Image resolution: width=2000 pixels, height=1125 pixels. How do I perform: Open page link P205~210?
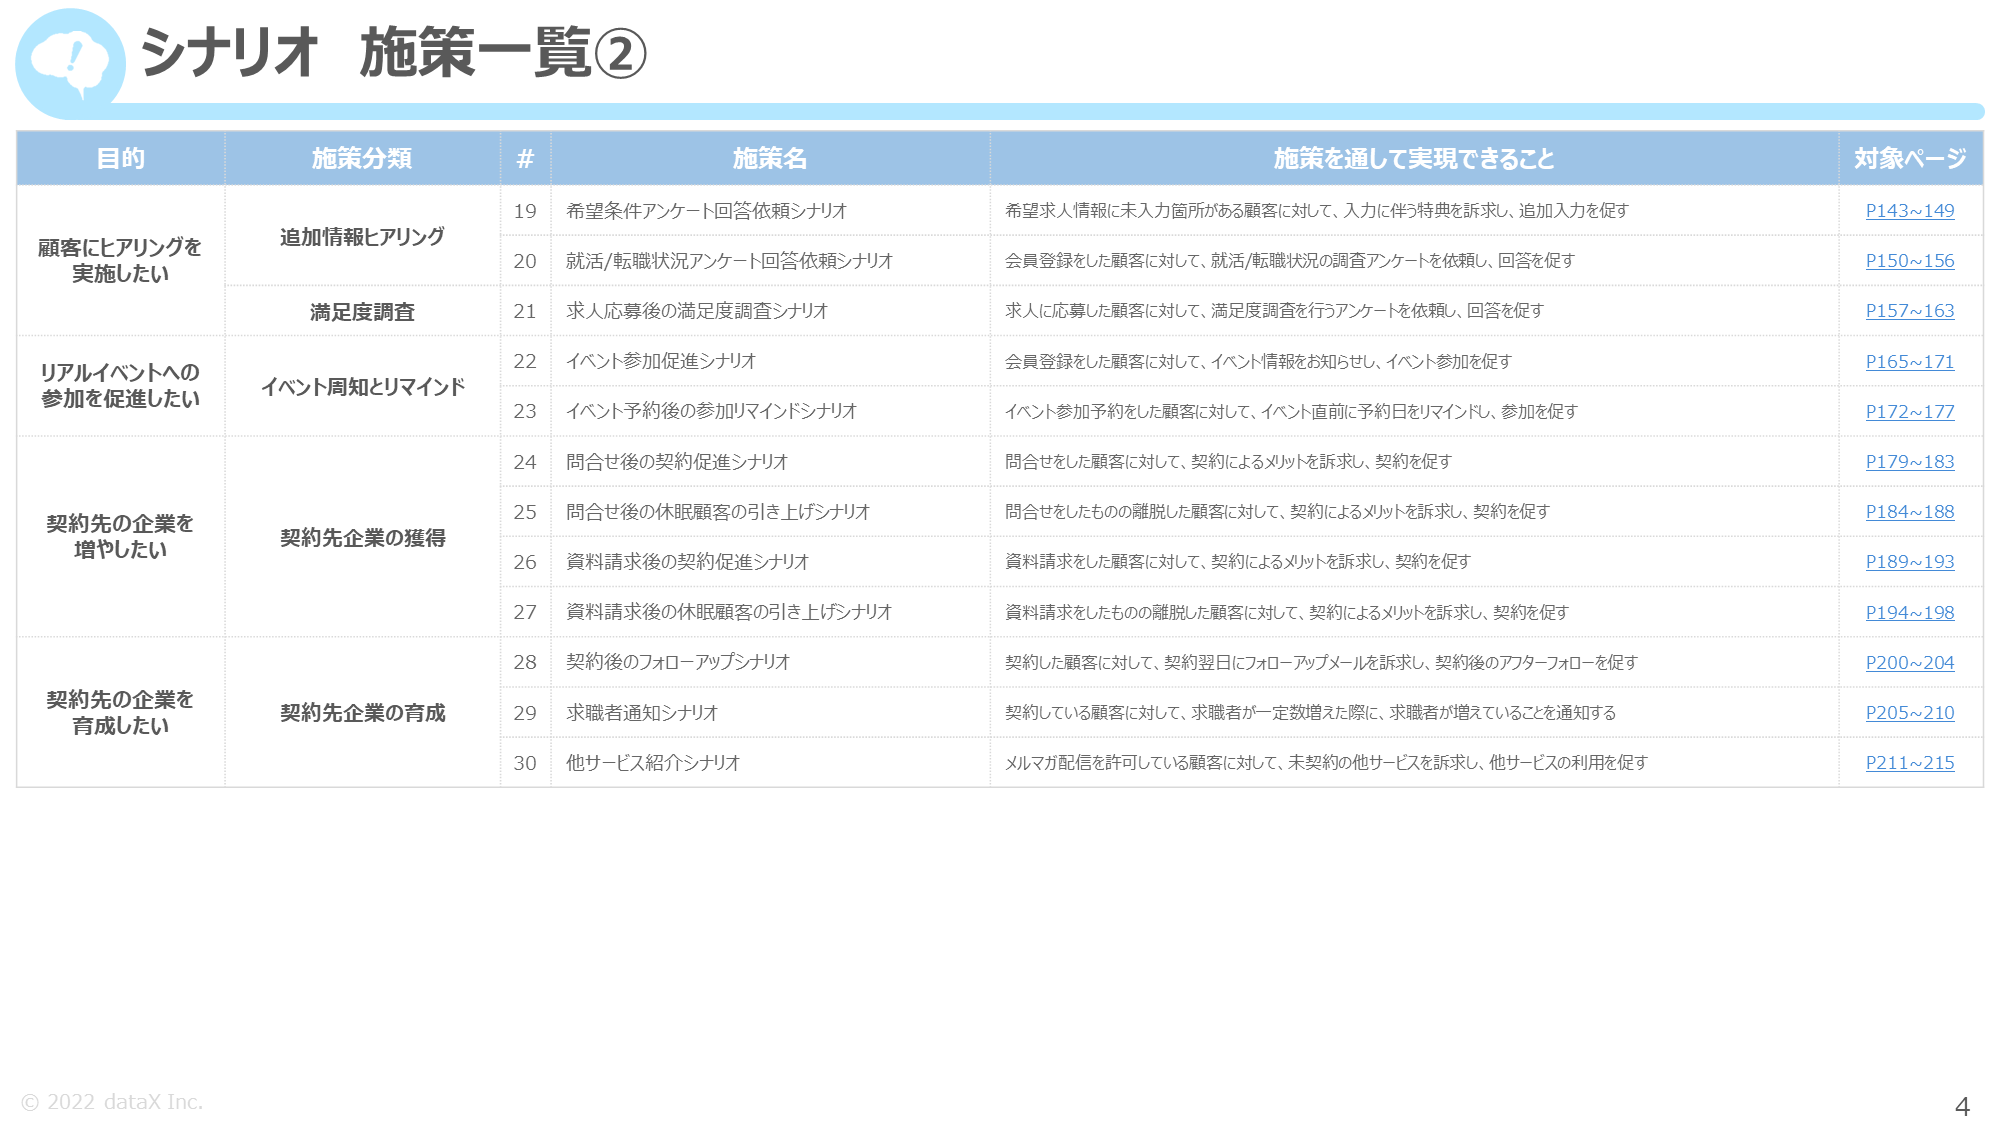coord(1909,713)
